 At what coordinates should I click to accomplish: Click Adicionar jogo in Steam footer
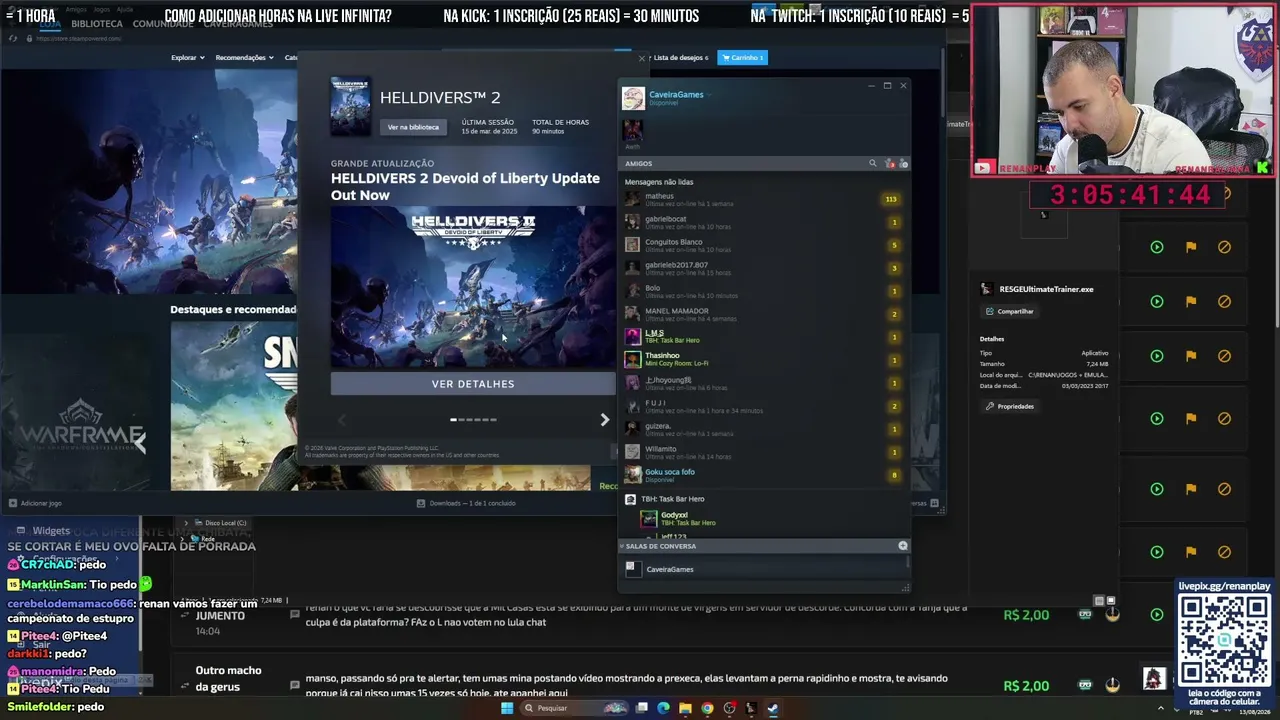(35, 503)
